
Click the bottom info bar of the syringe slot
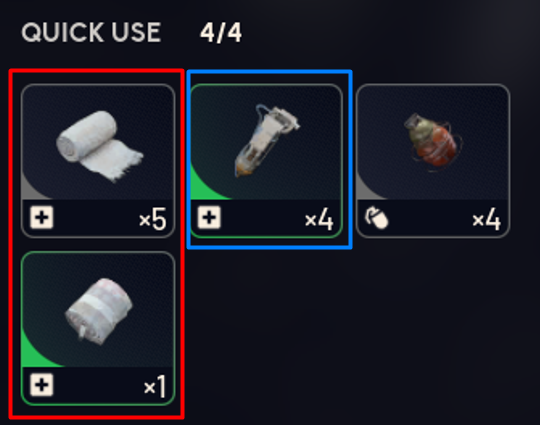click(266, 218)
